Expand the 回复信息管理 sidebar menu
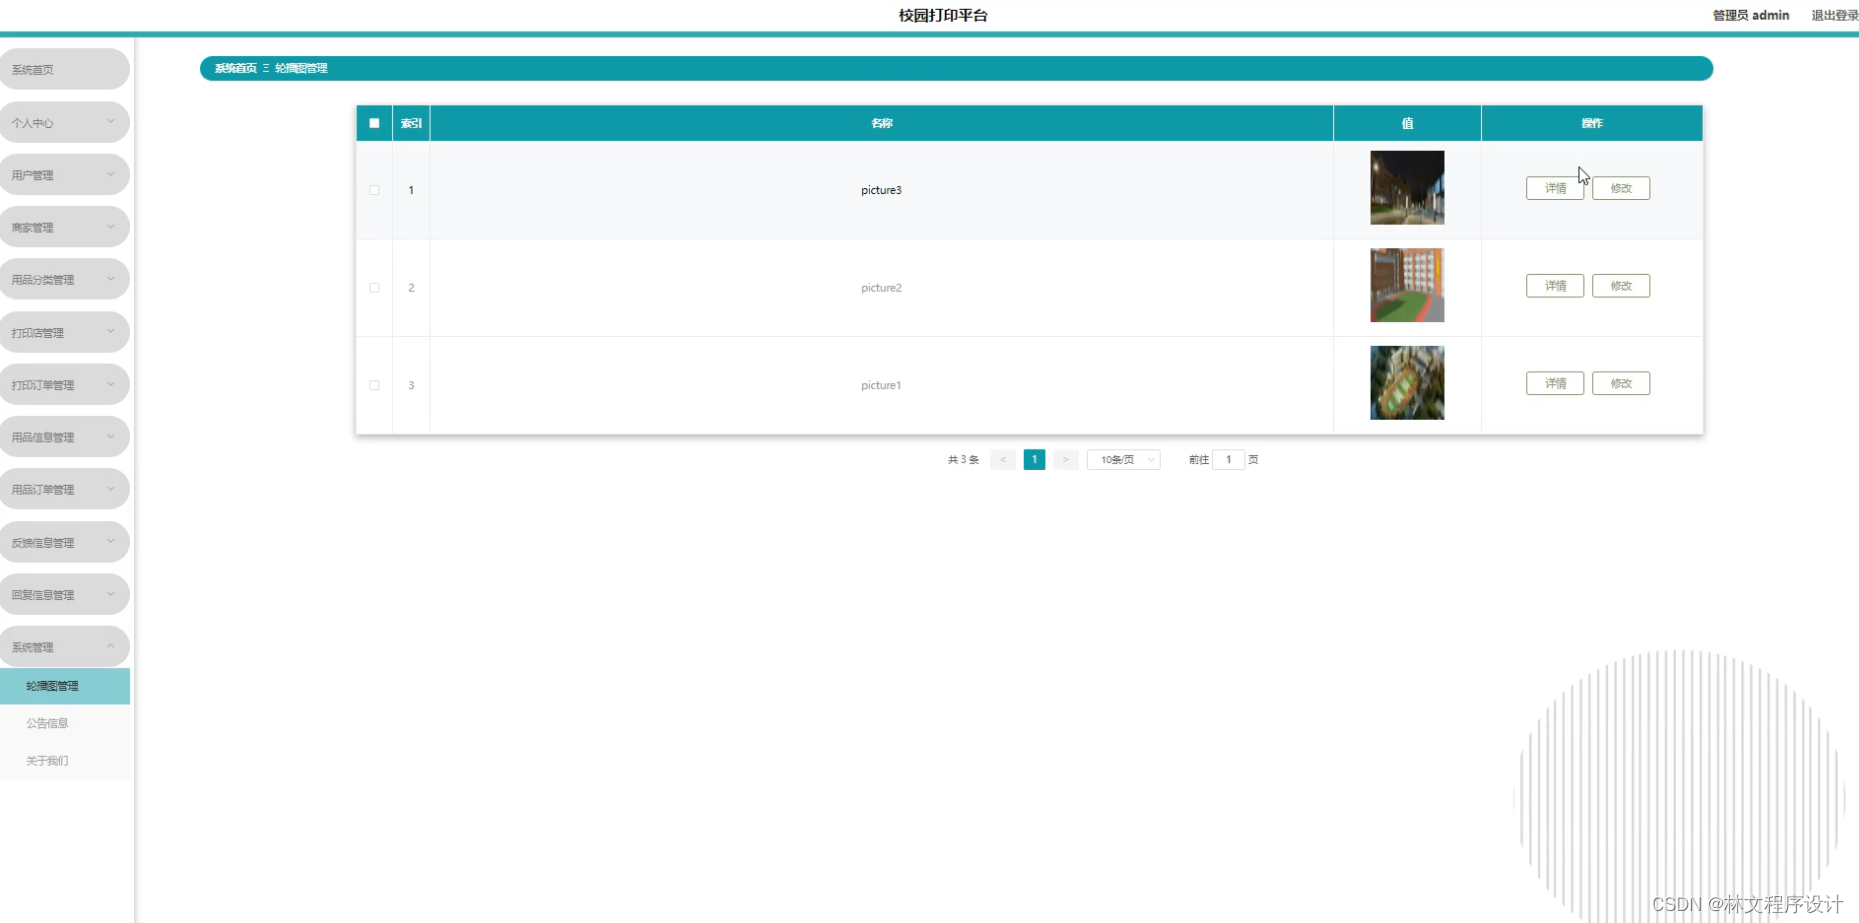 [64, 595]
